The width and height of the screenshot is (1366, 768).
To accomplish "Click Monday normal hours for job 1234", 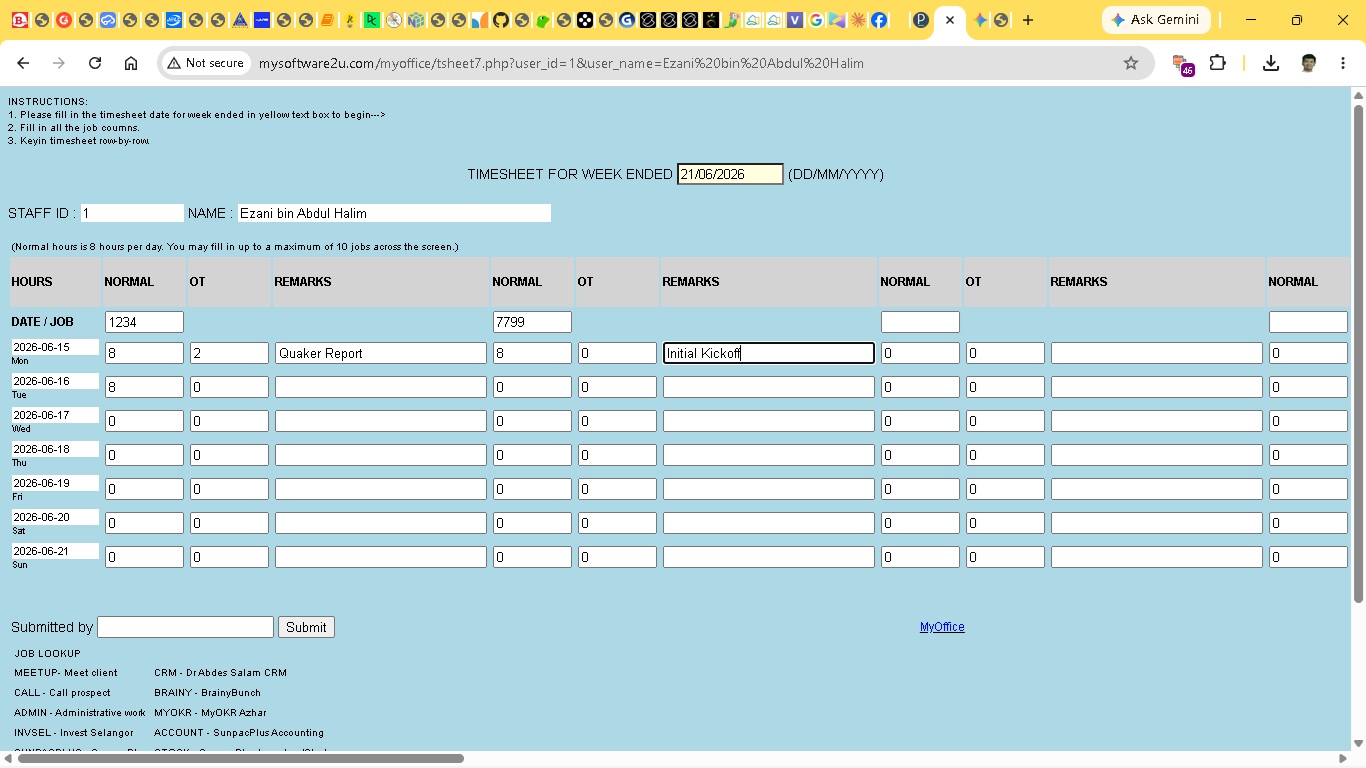I will click(x=144, y=353).
